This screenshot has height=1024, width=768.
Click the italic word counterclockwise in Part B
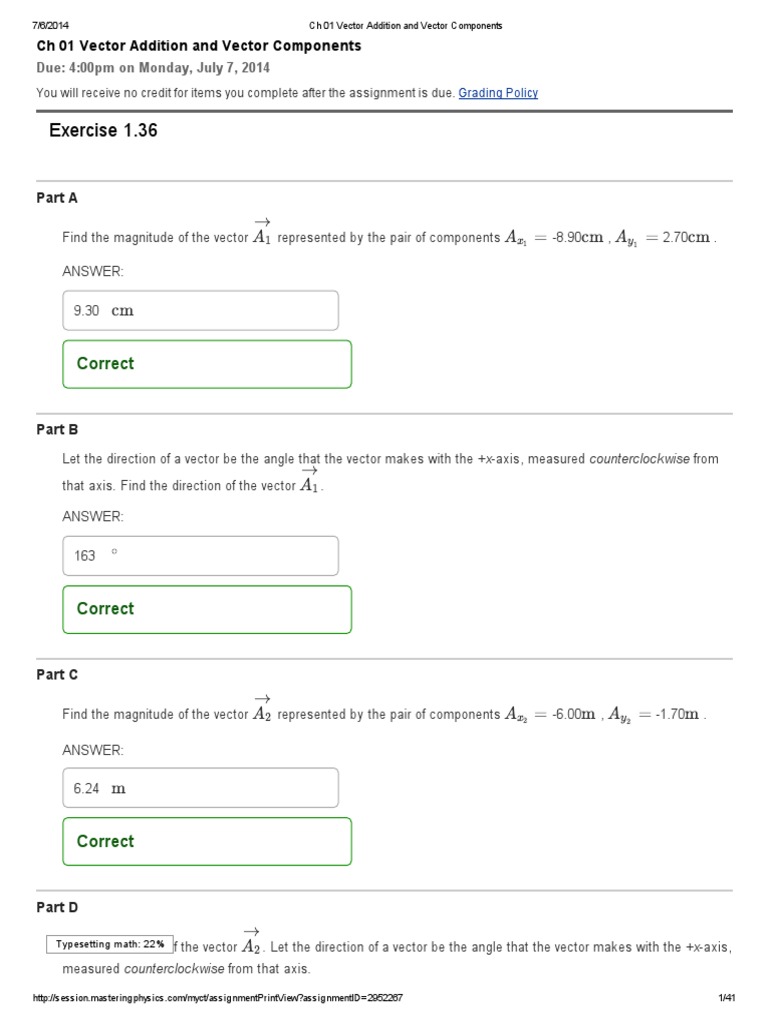(639, 459)
